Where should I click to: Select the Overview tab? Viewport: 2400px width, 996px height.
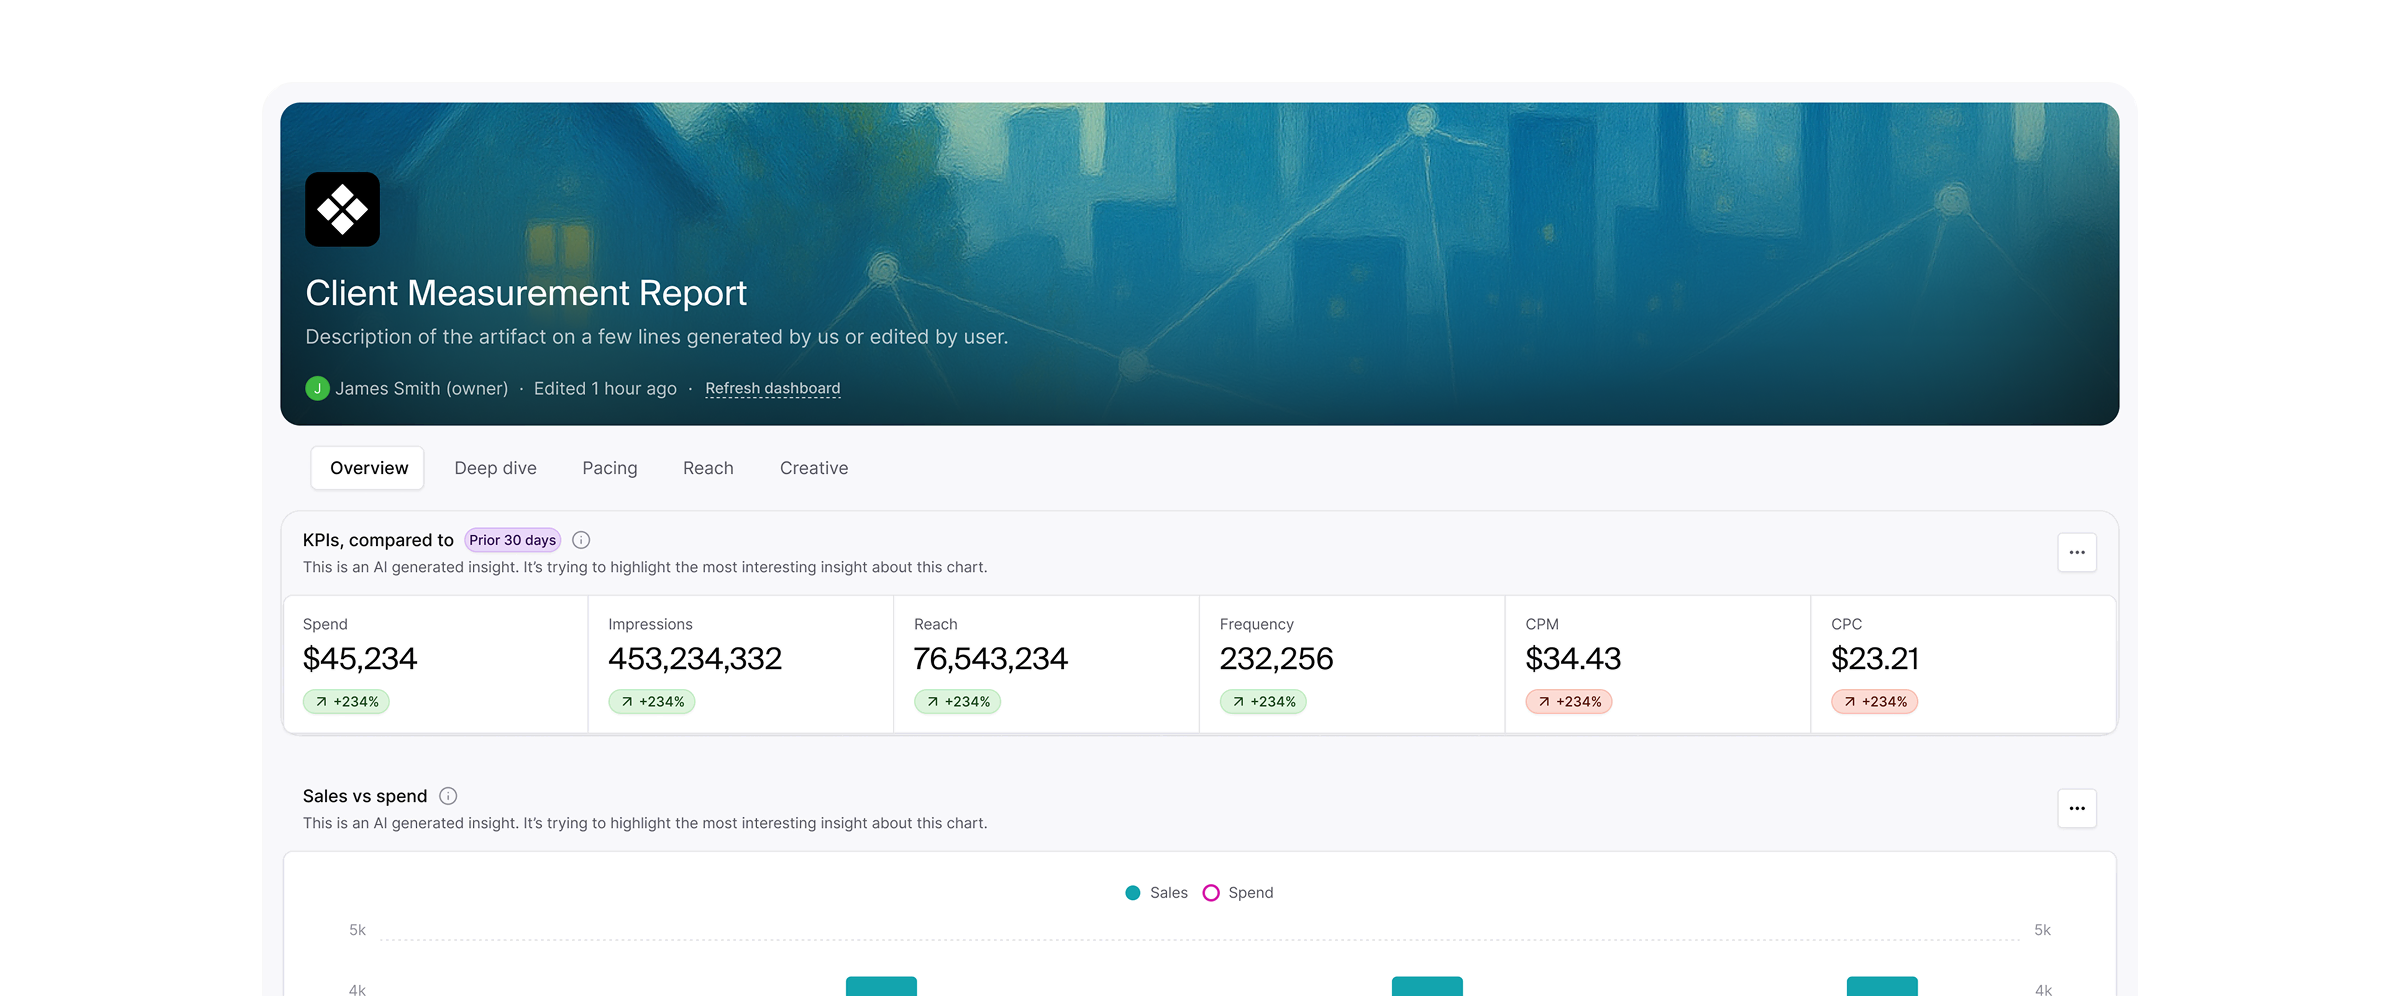click(368, 468)
